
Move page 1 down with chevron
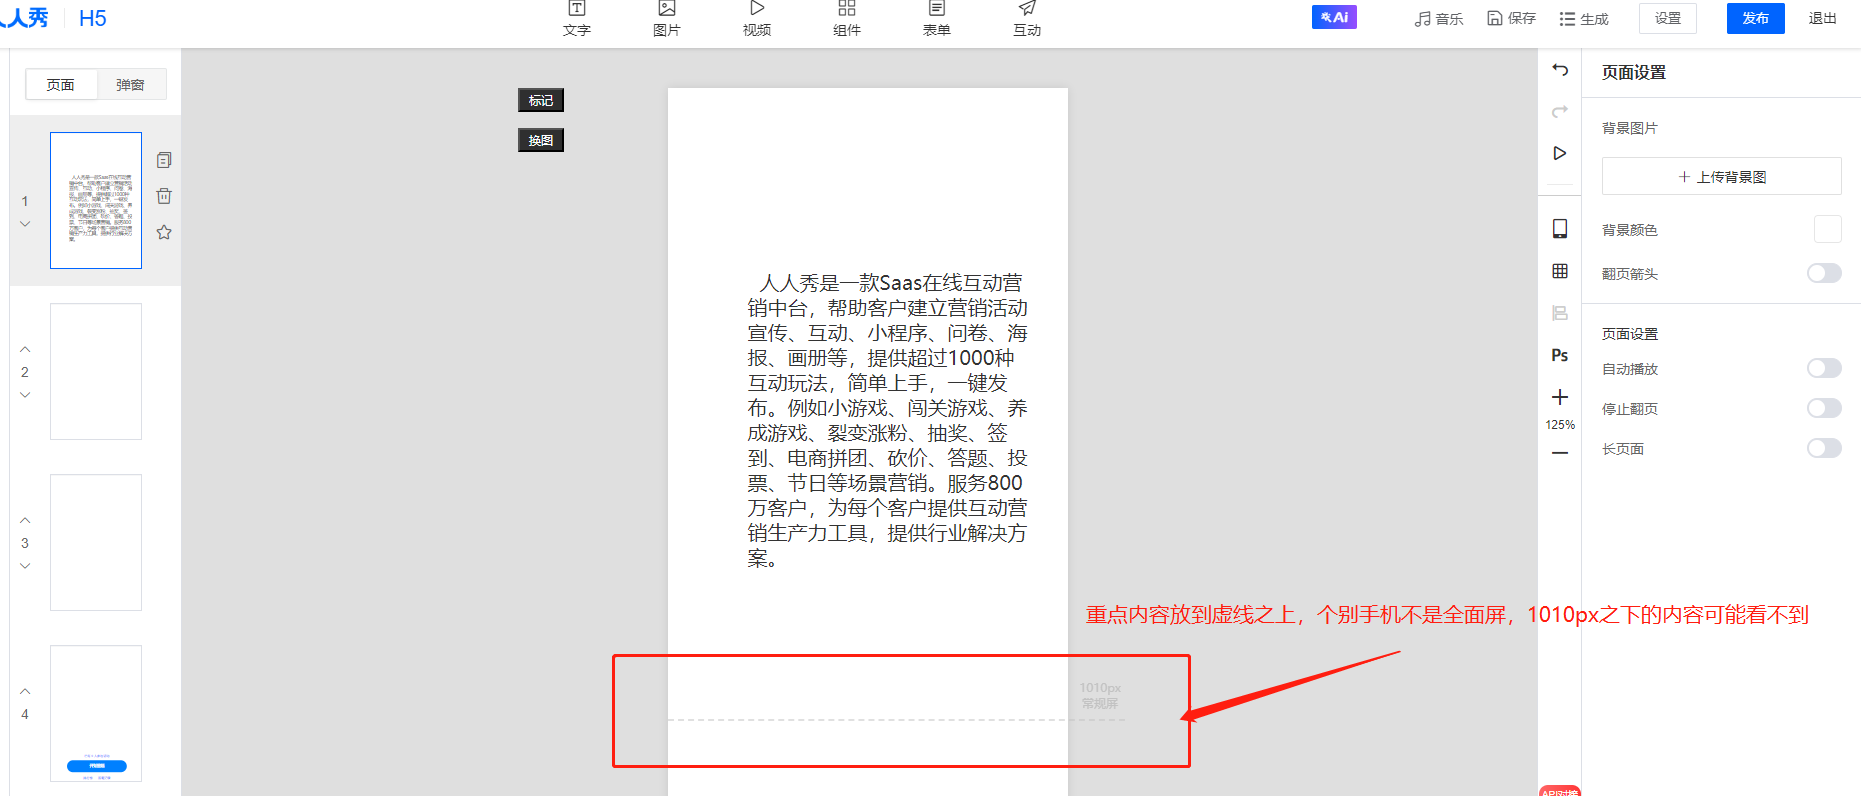pyautogui.click(x=25, y=224)
